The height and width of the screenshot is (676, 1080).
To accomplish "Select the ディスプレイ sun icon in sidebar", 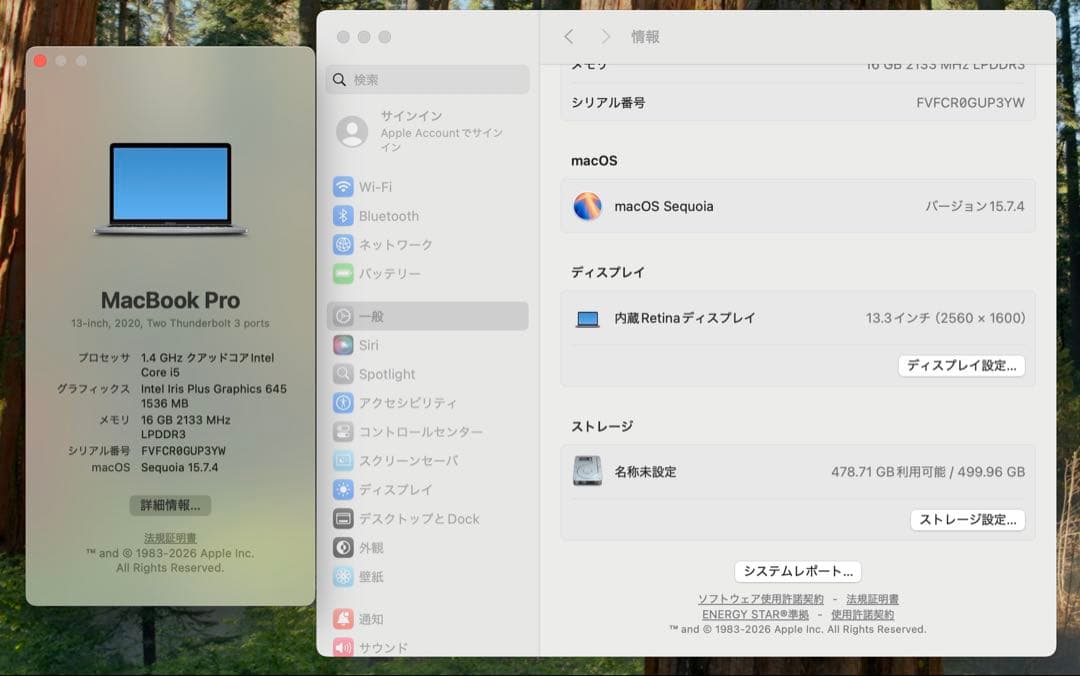I will coord(343,489).
